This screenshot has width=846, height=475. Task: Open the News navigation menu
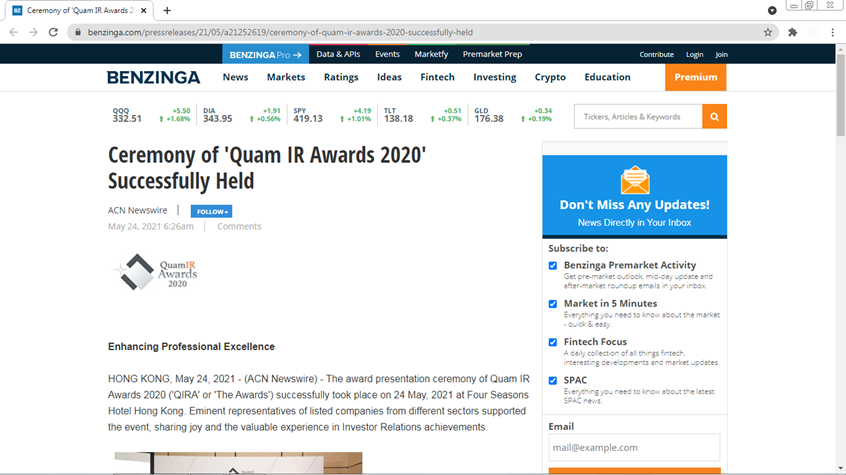click(235, 77)
